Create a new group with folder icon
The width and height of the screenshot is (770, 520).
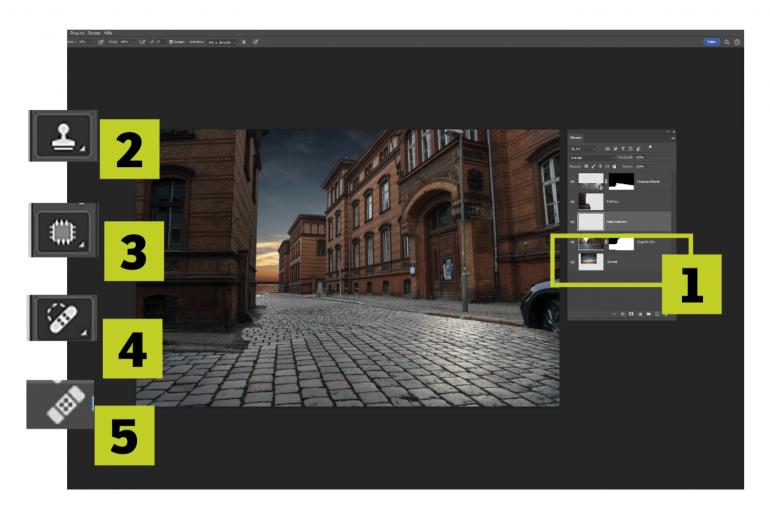tap(649, 314)
